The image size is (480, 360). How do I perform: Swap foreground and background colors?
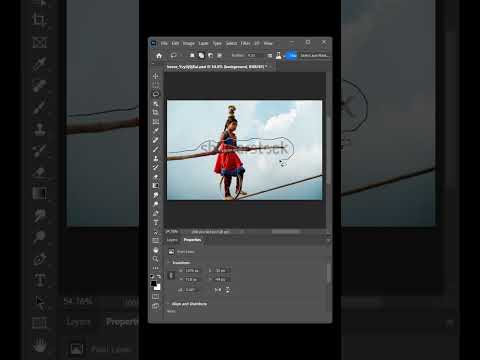tap(159, 276)
